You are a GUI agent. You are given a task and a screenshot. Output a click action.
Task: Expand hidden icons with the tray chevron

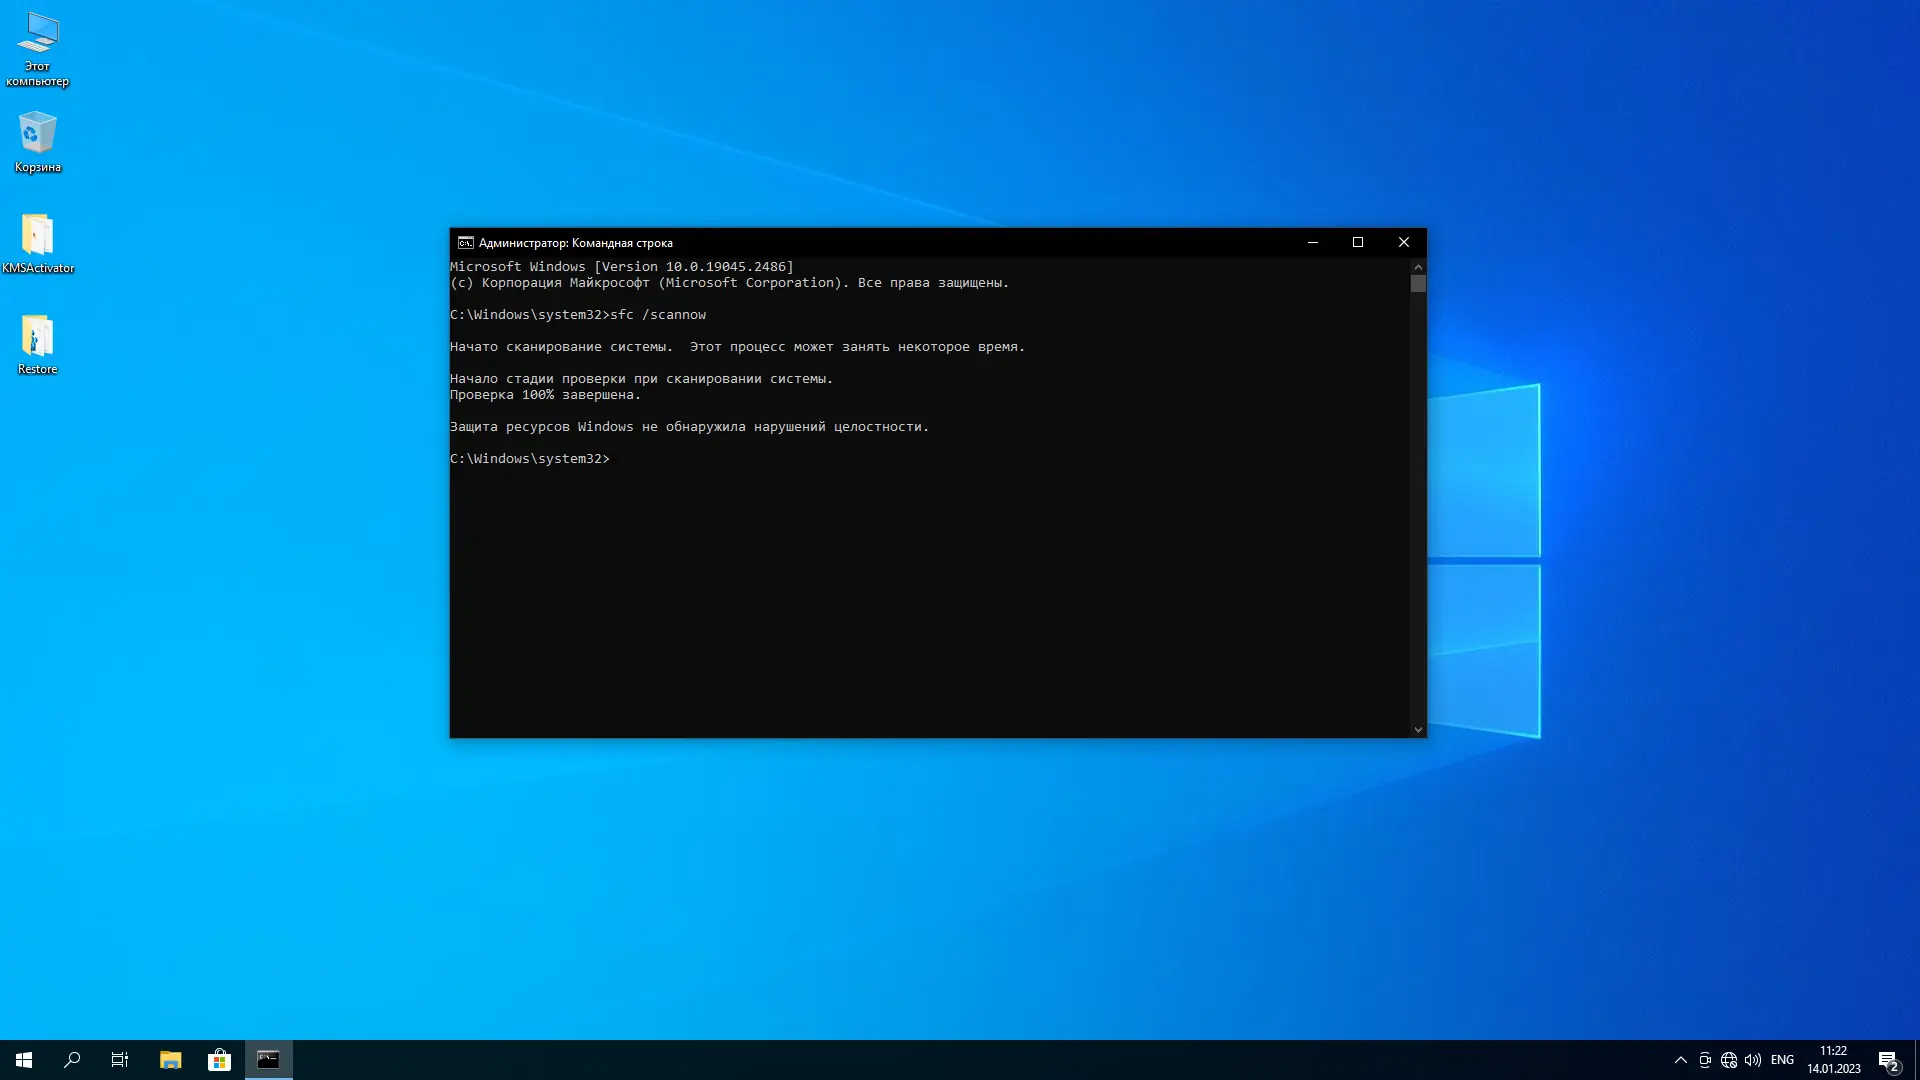[x=1679, y=1059]
